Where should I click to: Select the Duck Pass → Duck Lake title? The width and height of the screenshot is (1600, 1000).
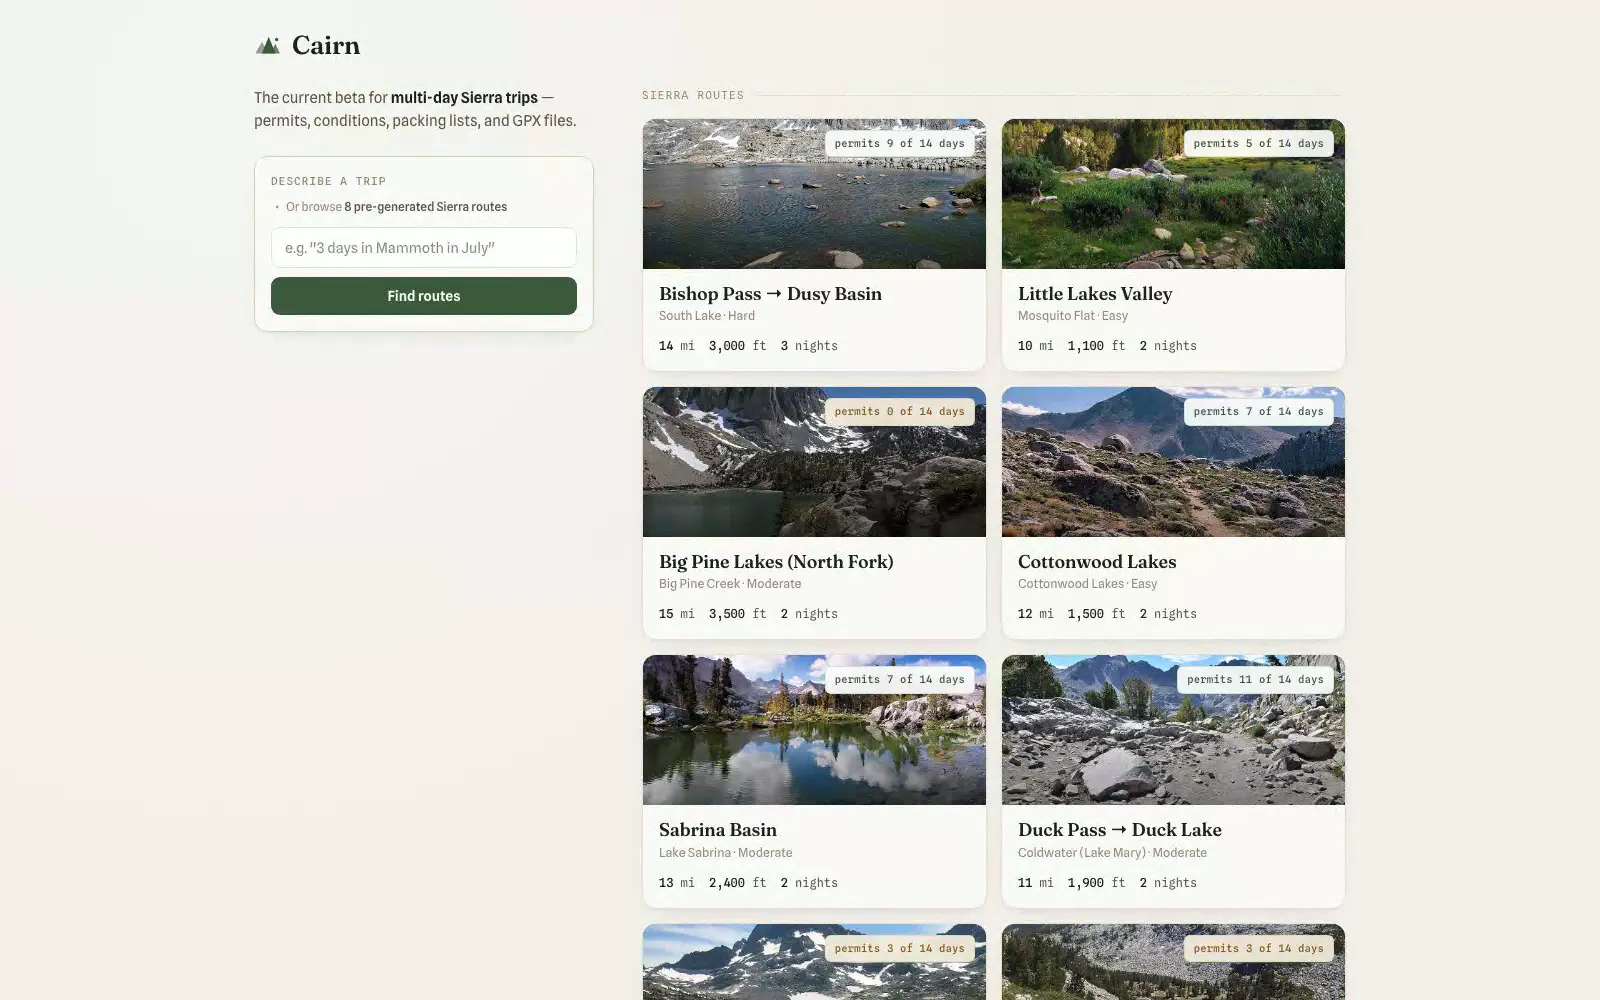[x=1120, y=830]
